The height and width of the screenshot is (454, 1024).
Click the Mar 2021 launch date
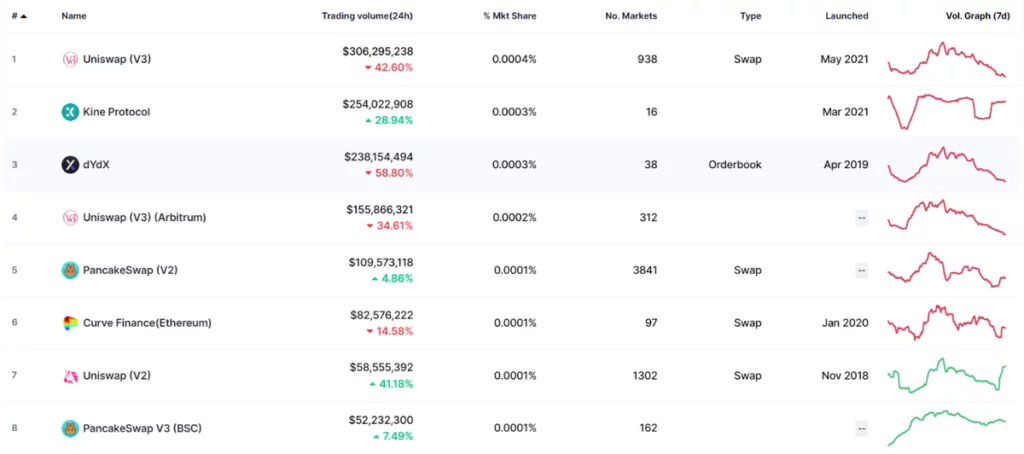pyautogui.click(x=845, y=112)
